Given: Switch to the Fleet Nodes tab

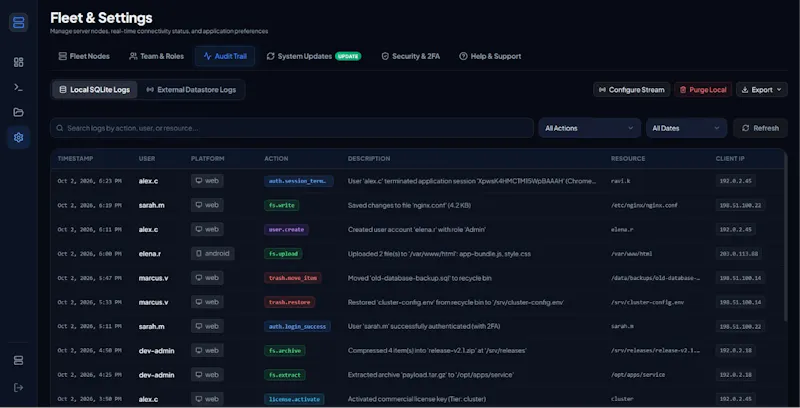Looking at the screenshot, I should click(84, 56).
